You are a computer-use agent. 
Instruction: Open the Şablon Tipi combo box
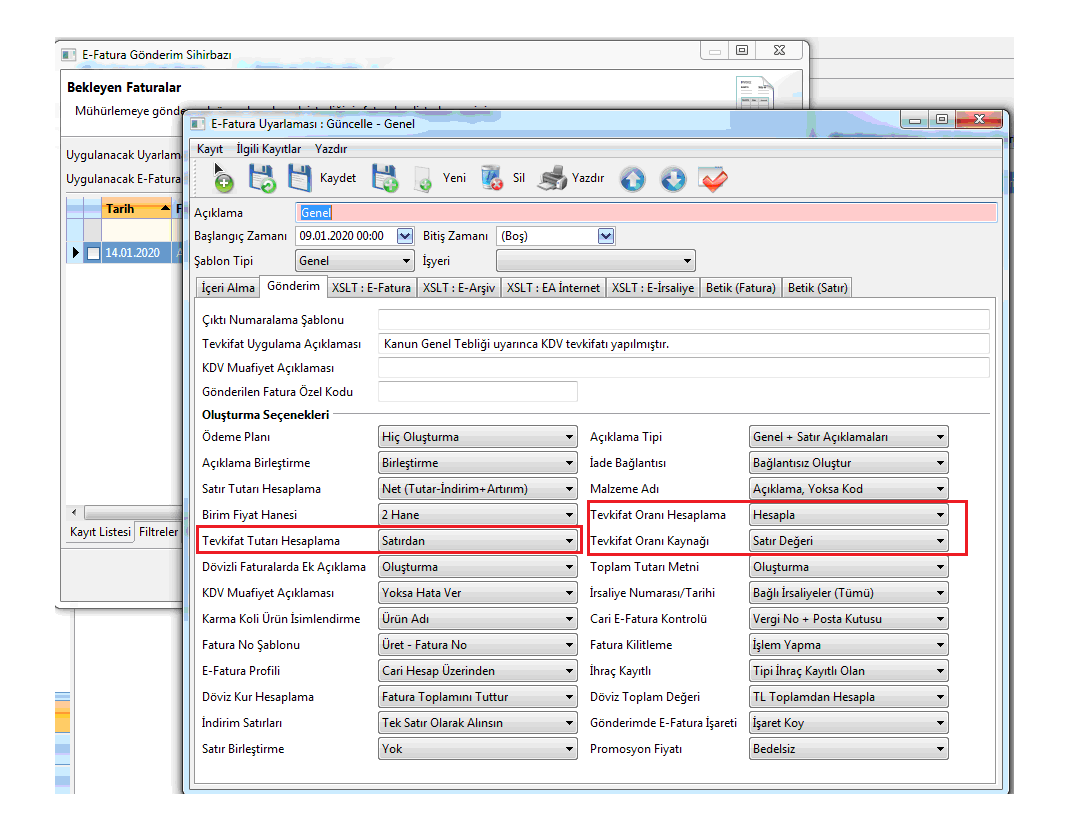click(x=355, y=261)
